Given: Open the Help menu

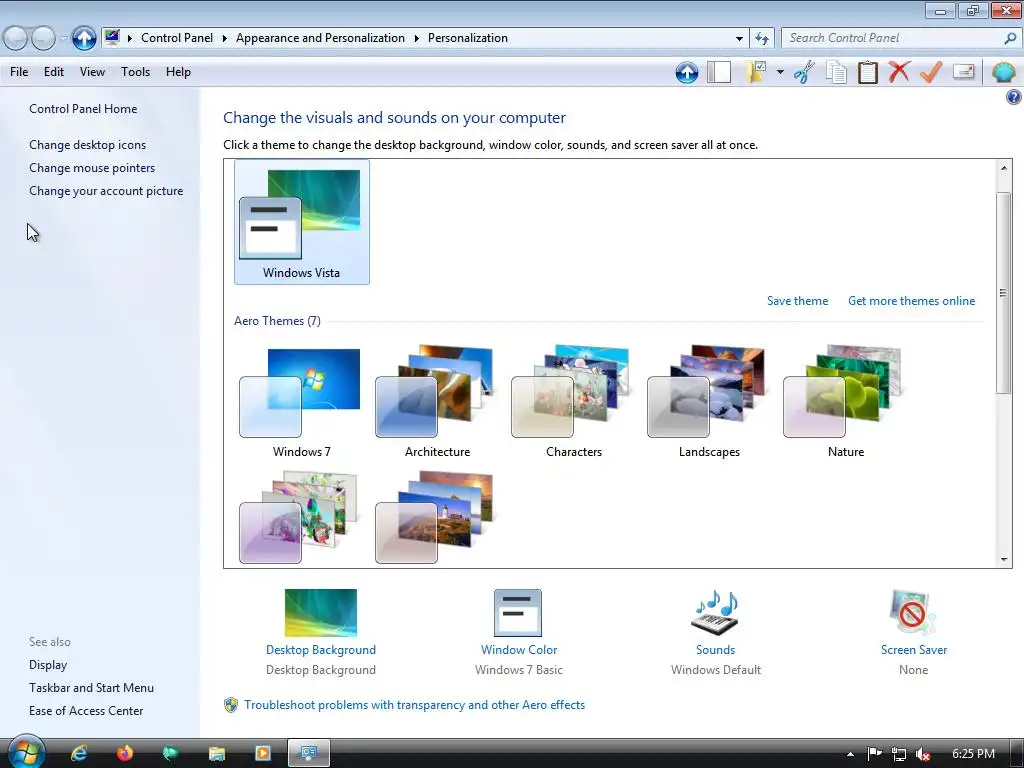Looking at the screenshot, I should 178,72.
